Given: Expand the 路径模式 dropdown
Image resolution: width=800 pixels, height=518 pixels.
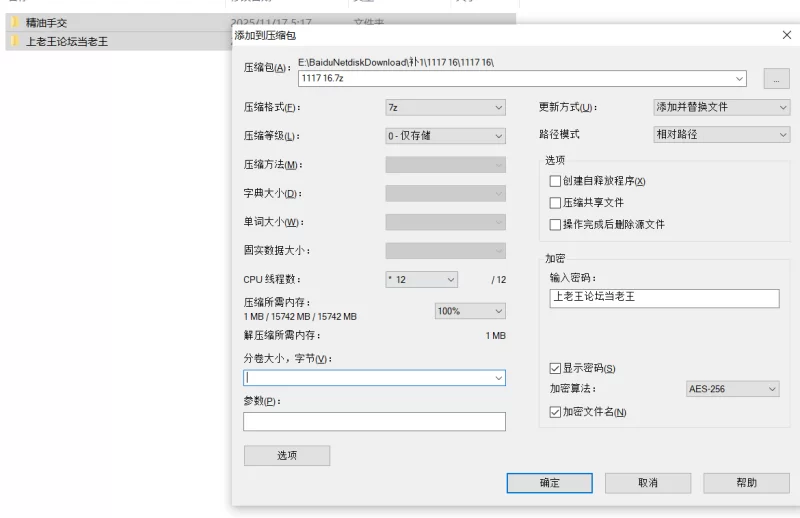Looking at the screenshot, I should click(721, 134).
